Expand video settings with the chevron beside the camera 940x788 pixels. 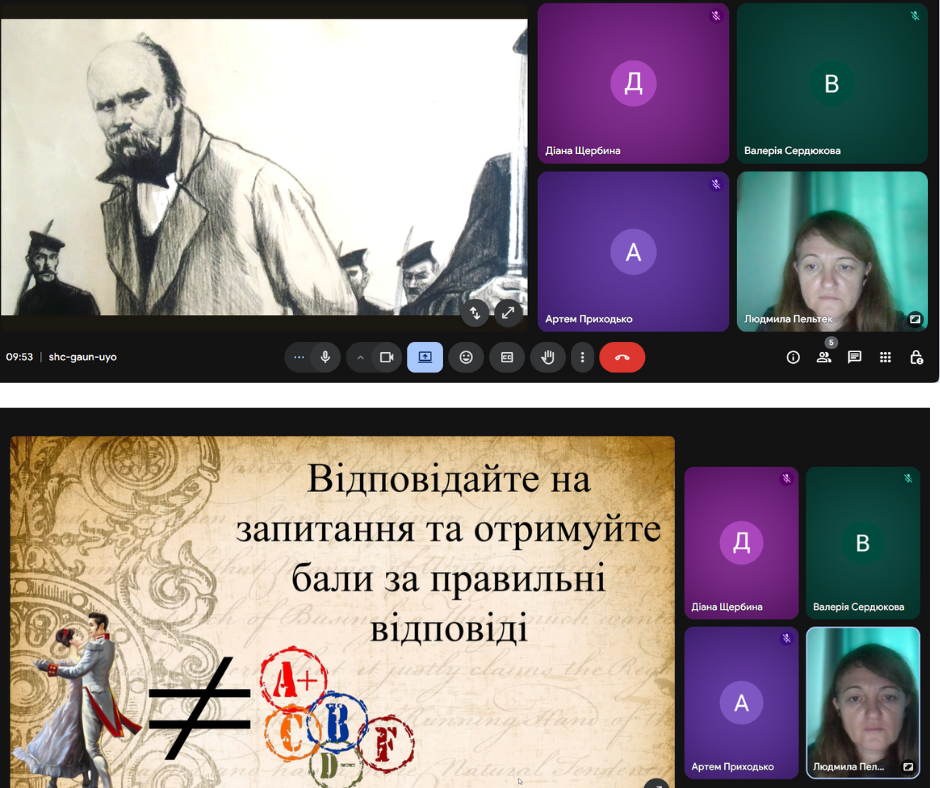(360, 357)
